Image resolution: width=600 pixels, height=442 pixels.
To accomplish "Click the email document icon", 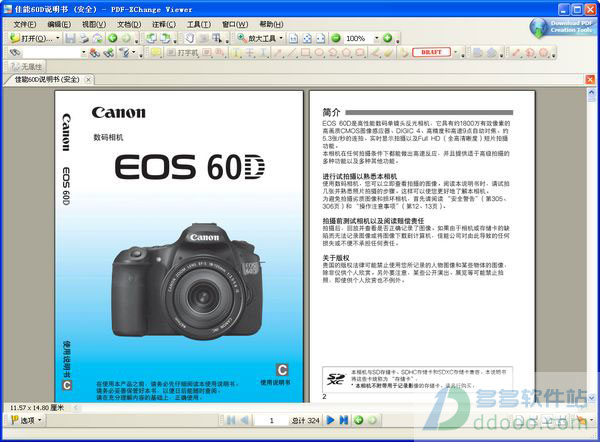I will [x=98, y=38].
